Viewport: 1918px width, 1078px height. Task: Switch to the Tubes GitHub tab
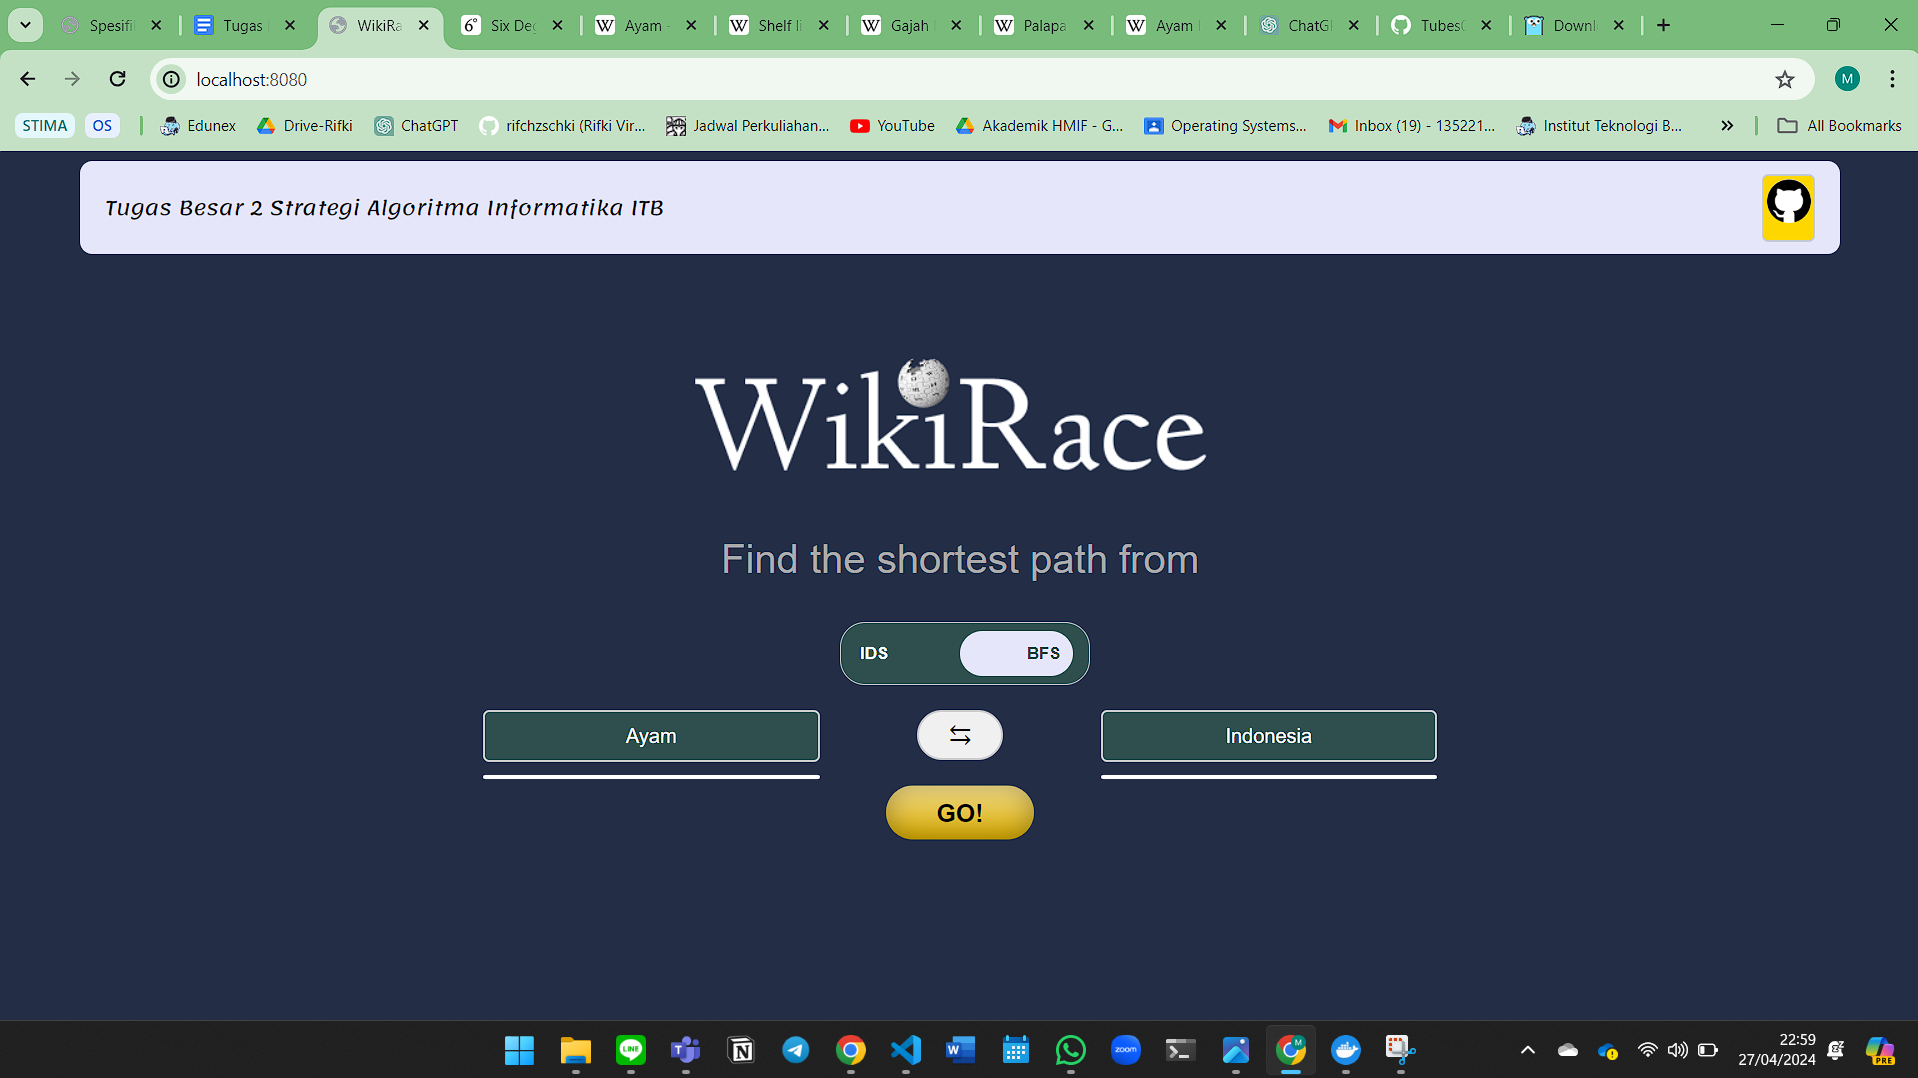point(1441,25)
